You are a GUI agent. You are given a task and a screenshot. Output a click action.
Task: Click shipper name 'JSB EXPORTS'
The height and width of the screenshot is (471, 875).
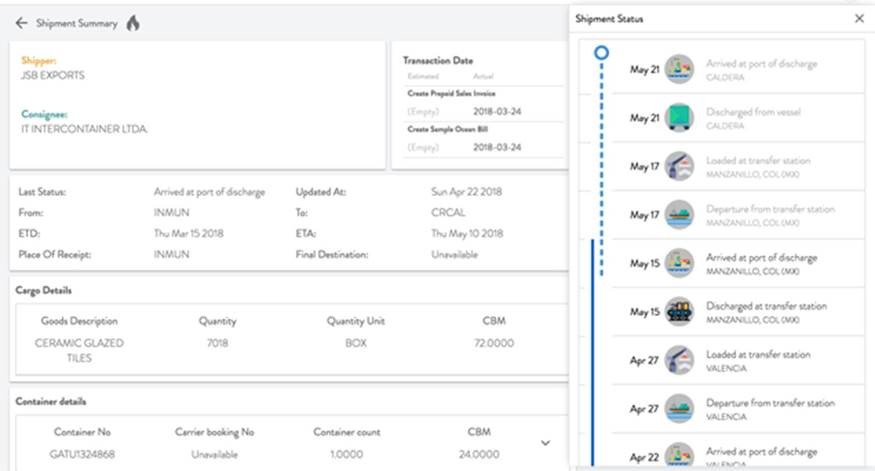[53, 75]
